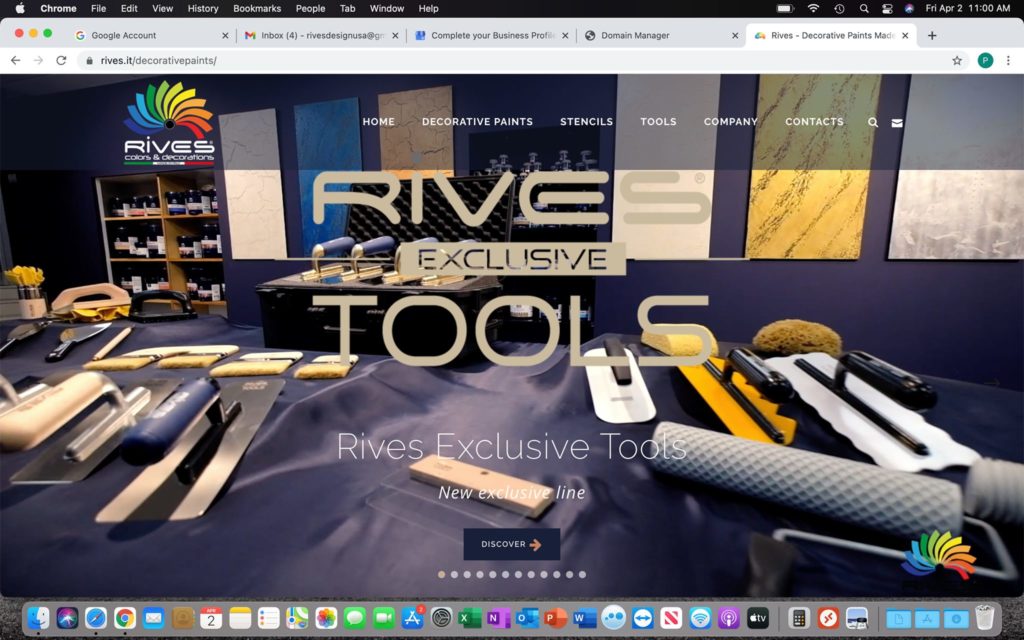Open Notes from the Dock

click(x=240, y=617)
